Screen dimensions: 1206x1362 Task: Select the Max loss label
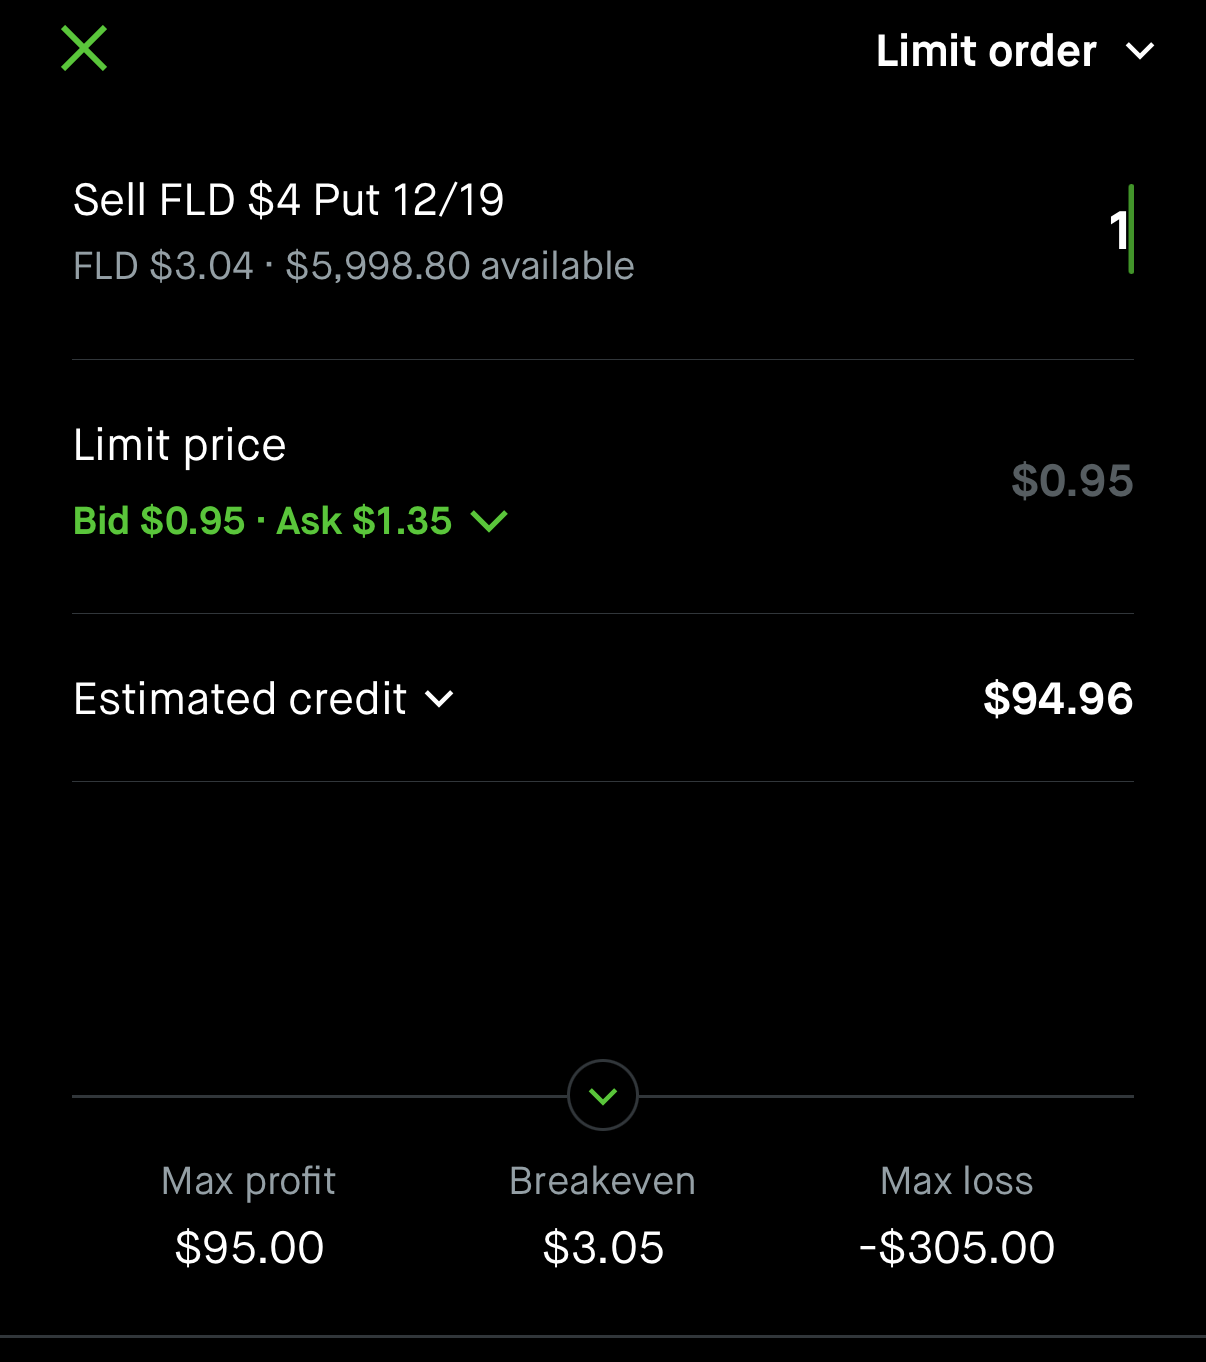click(956, 1181)
